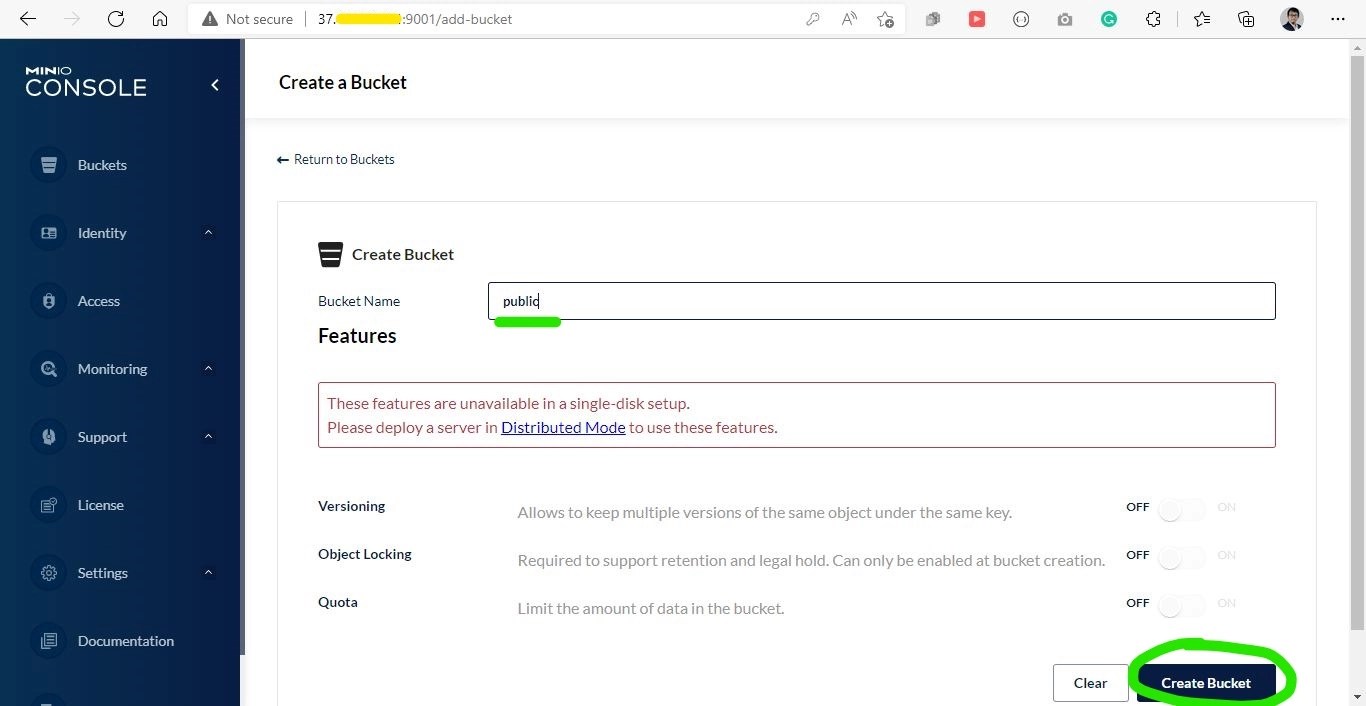Open the Monitoring menu item
The width and height of the screenshot is (1366, 706).
tap(112, 368)
